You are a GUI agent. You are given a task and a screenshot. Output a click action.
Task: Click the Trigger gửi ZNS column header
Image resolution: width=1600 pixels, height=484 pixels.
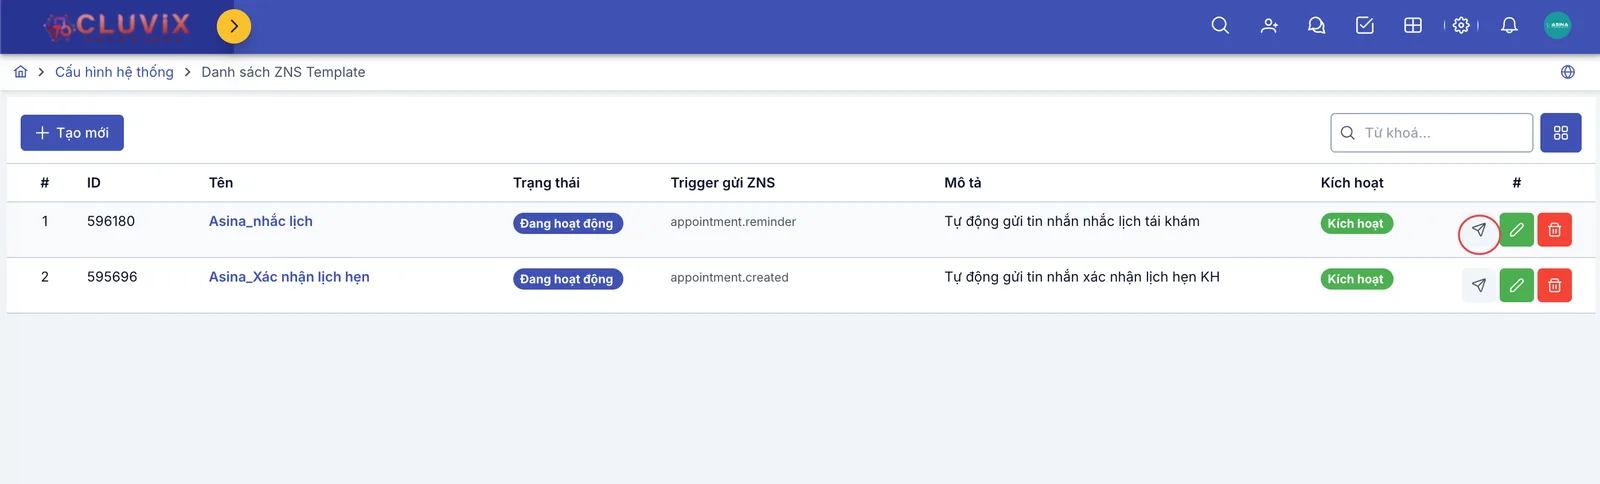(723, 183)
